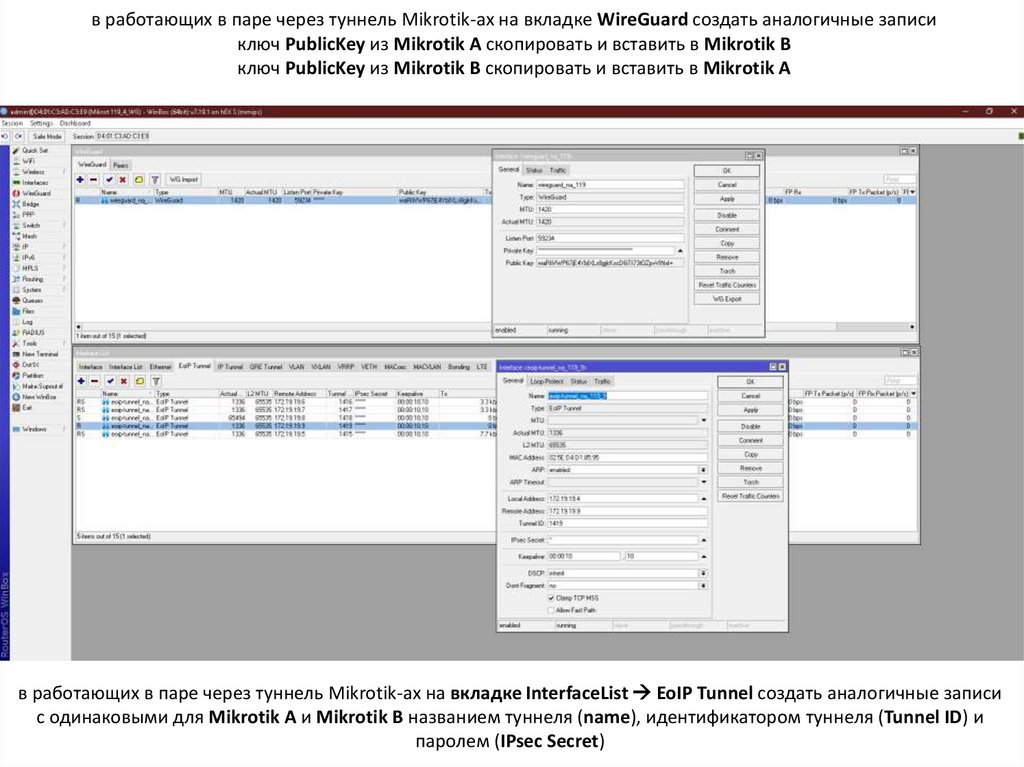Click the WG Import button
Viewport: 1024px width, 767px height.
coord(184,179)
